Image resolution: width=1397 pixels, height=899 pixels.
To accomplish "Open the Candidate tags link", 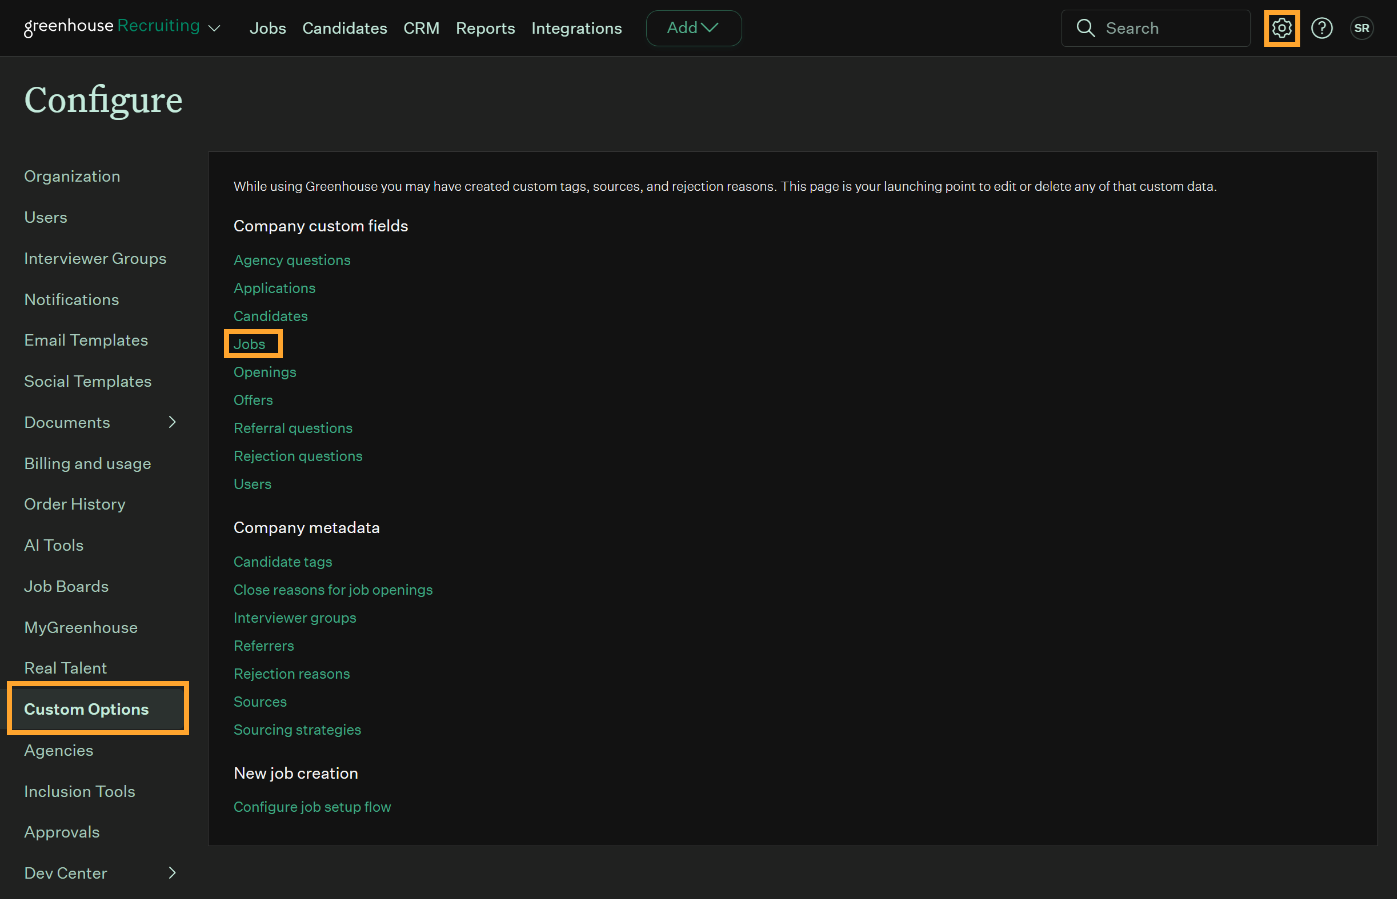I will pyautogui.click(x=283, y=562).
